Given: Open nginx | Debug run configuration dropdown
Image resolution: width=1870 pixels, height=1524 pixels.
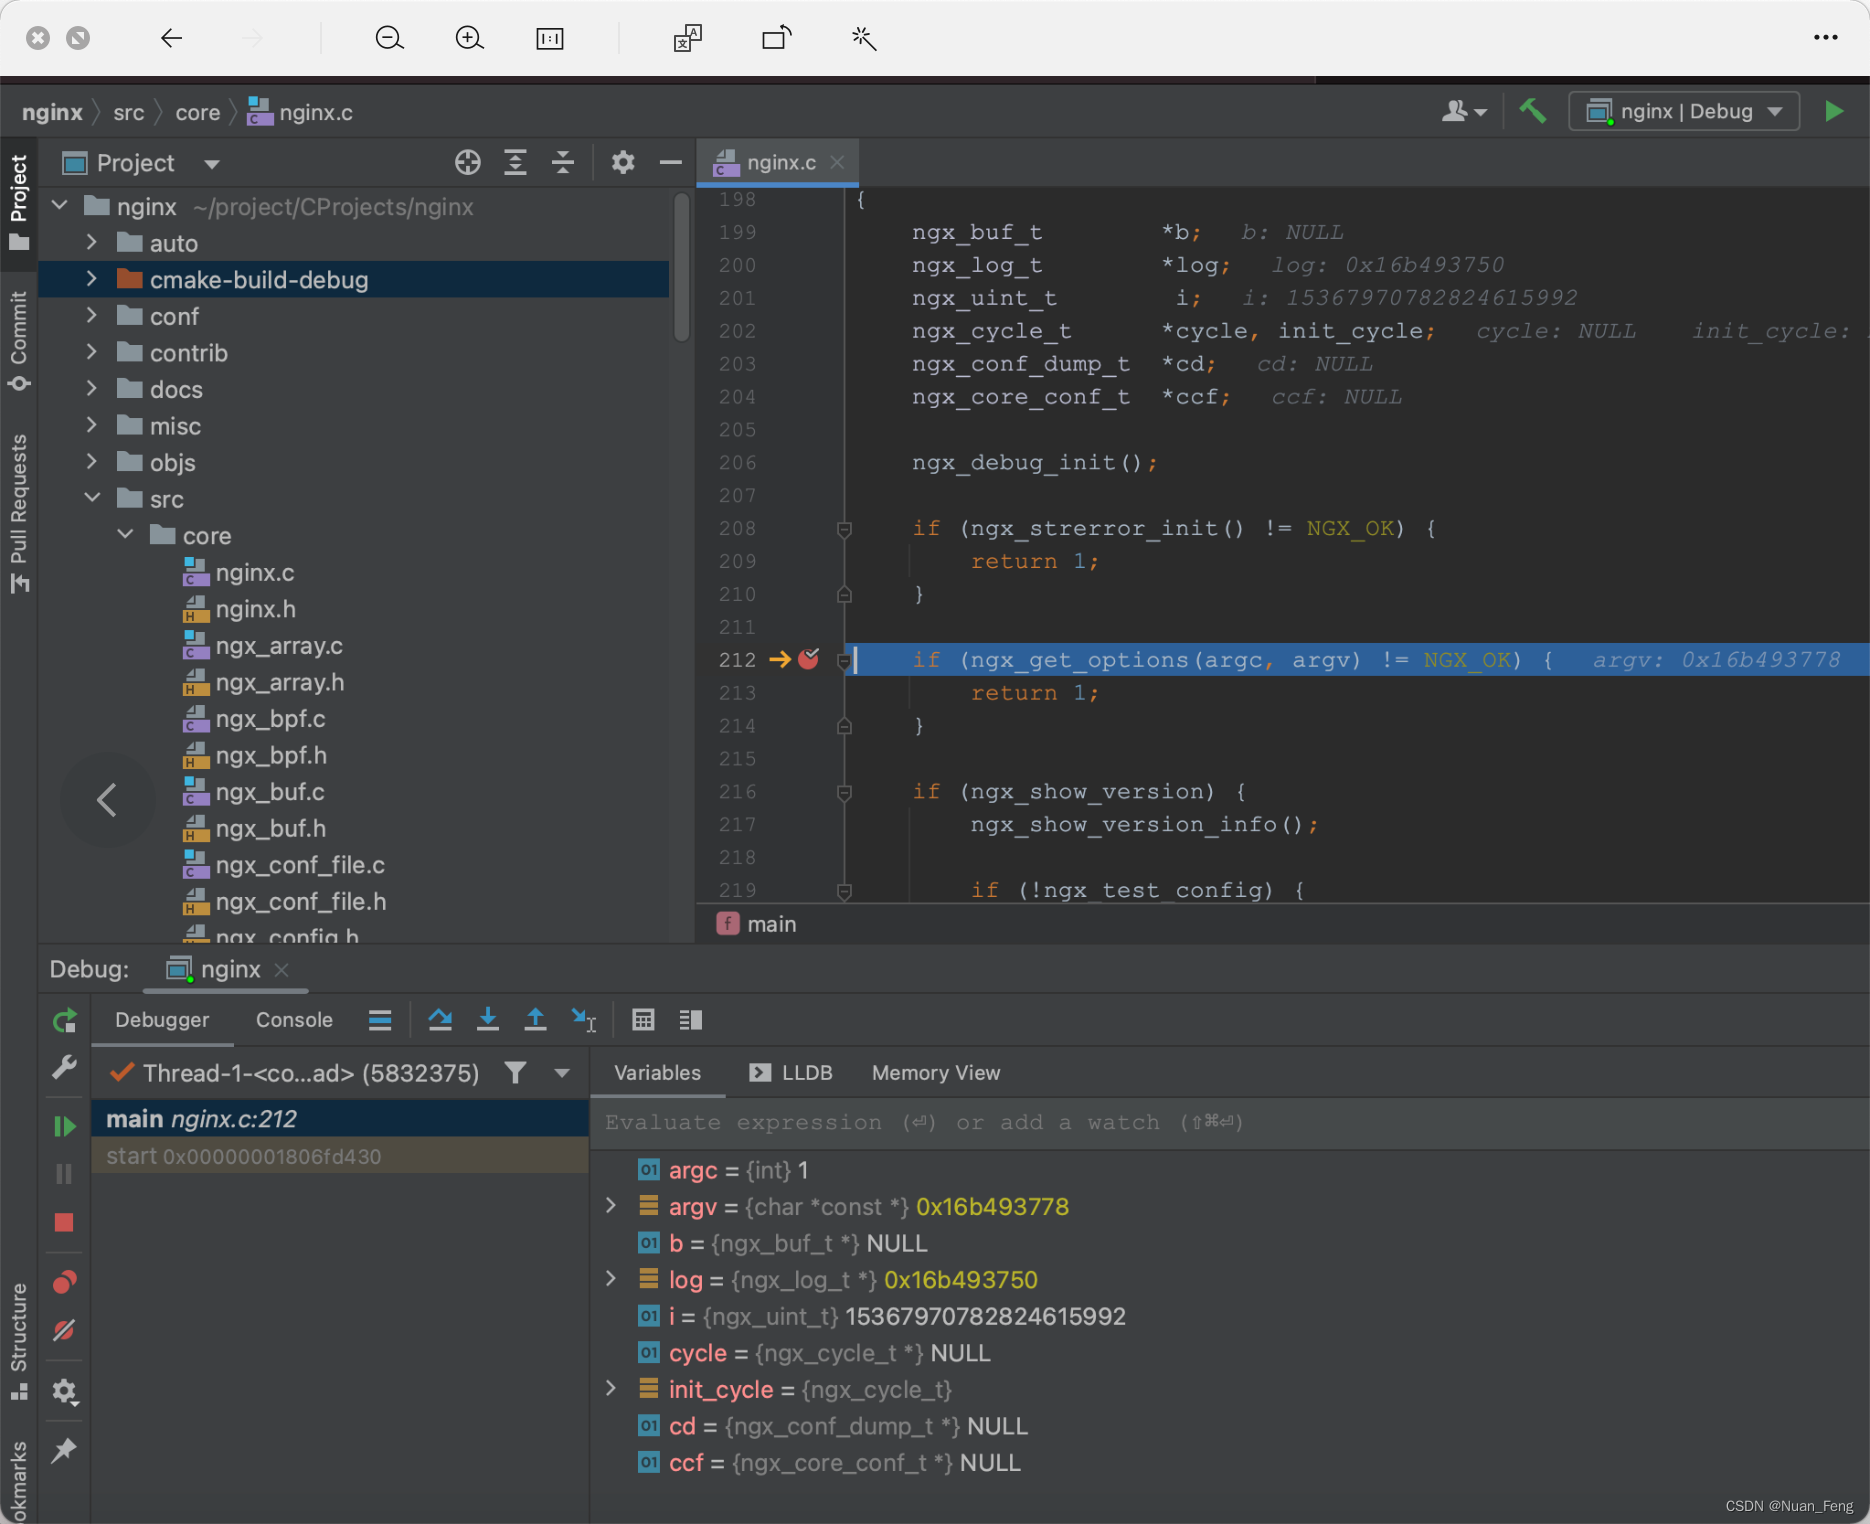Looking at the screenshot, I should [x=1685, y=111].
